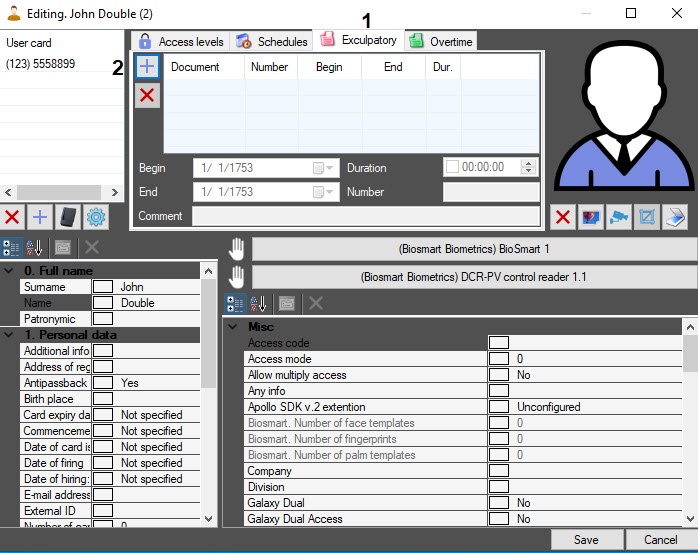Read card from reader icon
Screen dimensions: 698x553
[68, 217]
